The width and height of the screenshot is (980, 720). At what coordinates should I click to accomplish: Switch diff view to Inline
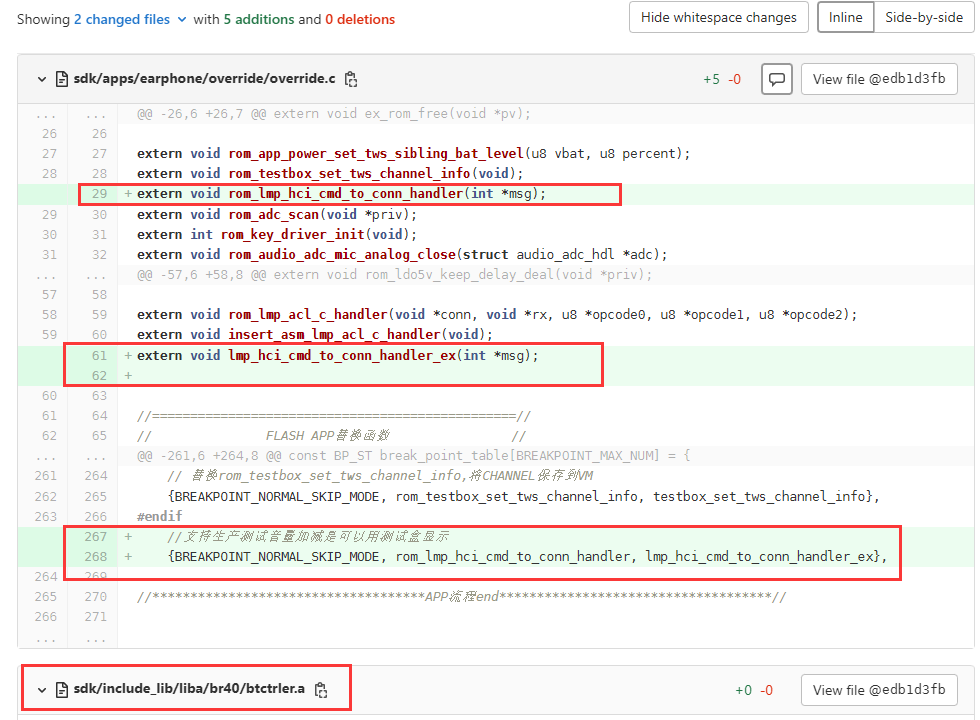click(x=846, y=18)
